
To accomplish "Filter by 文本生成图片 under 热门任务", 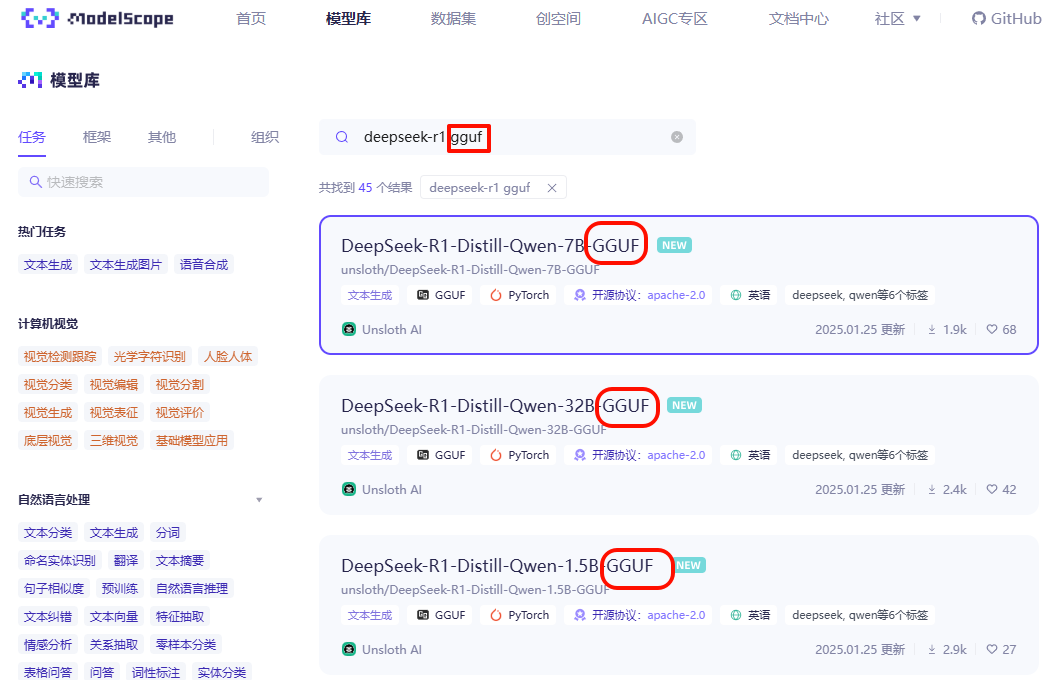I will [x=126, y=264].
